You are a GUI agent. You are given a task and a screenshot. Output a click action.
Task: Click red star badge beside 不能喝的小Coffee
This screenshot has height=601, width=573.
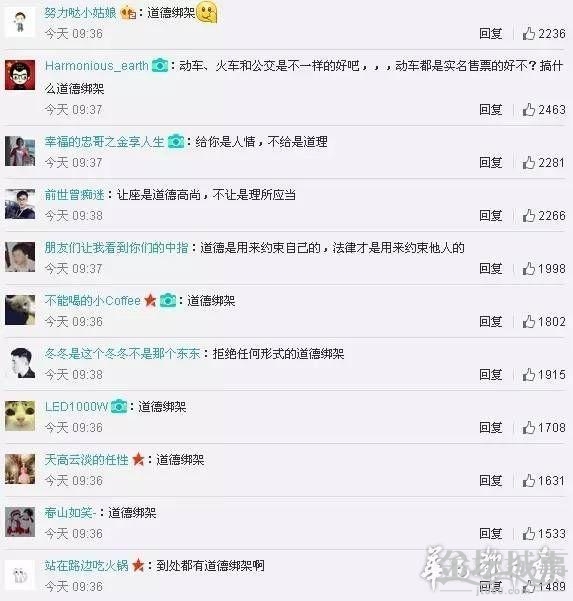click(150, 300)
